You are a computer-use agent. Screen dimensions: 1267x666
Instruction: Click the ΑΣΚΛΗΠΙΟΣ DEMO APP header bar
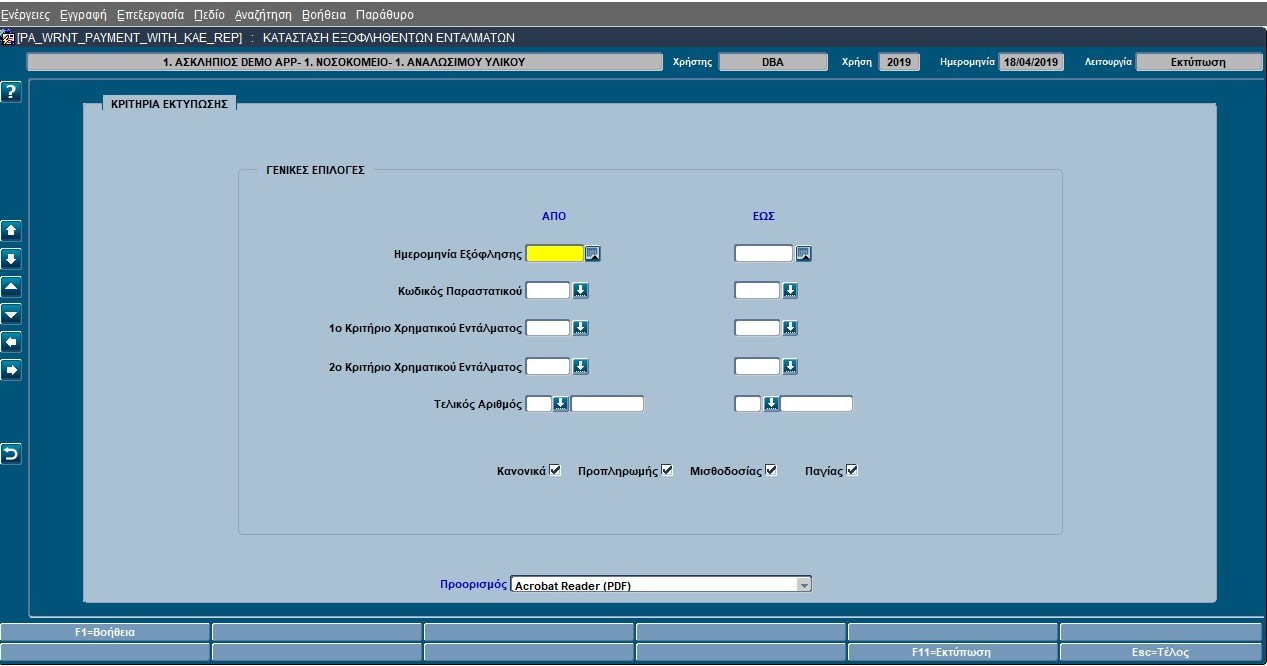click(x=344, y=62)
